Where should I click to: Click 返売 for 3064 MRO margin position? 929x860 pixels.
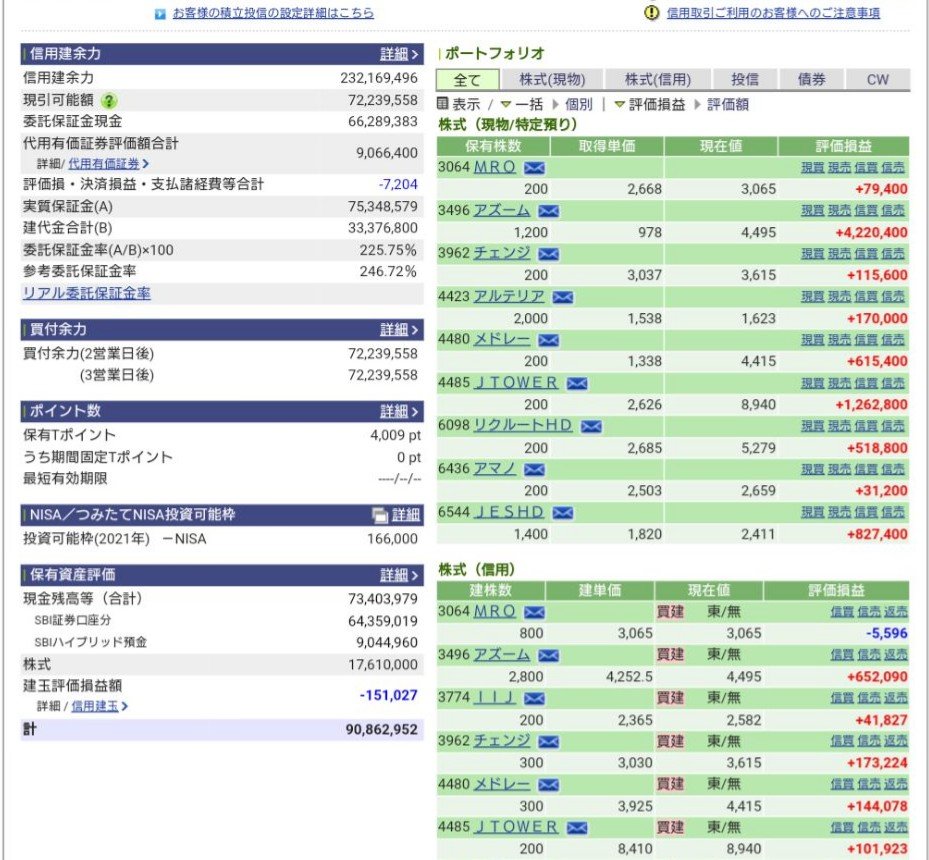pos(896,611)
